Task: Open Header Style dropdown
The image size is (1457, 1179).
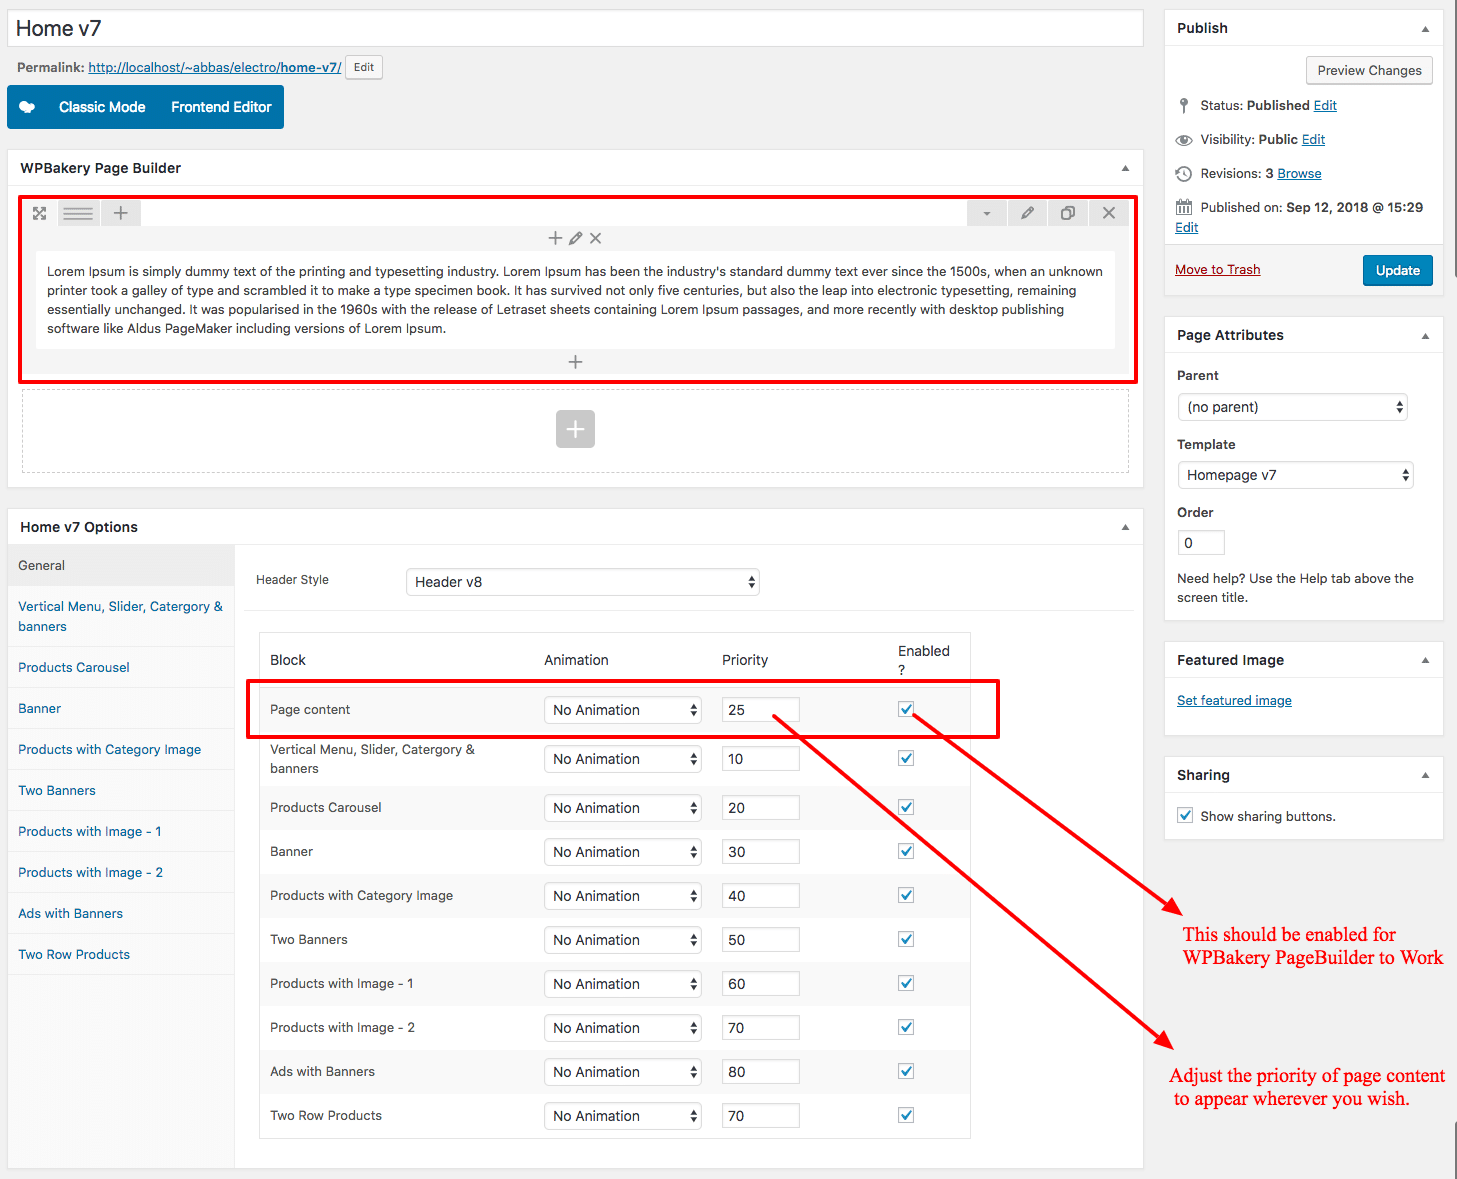Action: (x=583, y=582)
